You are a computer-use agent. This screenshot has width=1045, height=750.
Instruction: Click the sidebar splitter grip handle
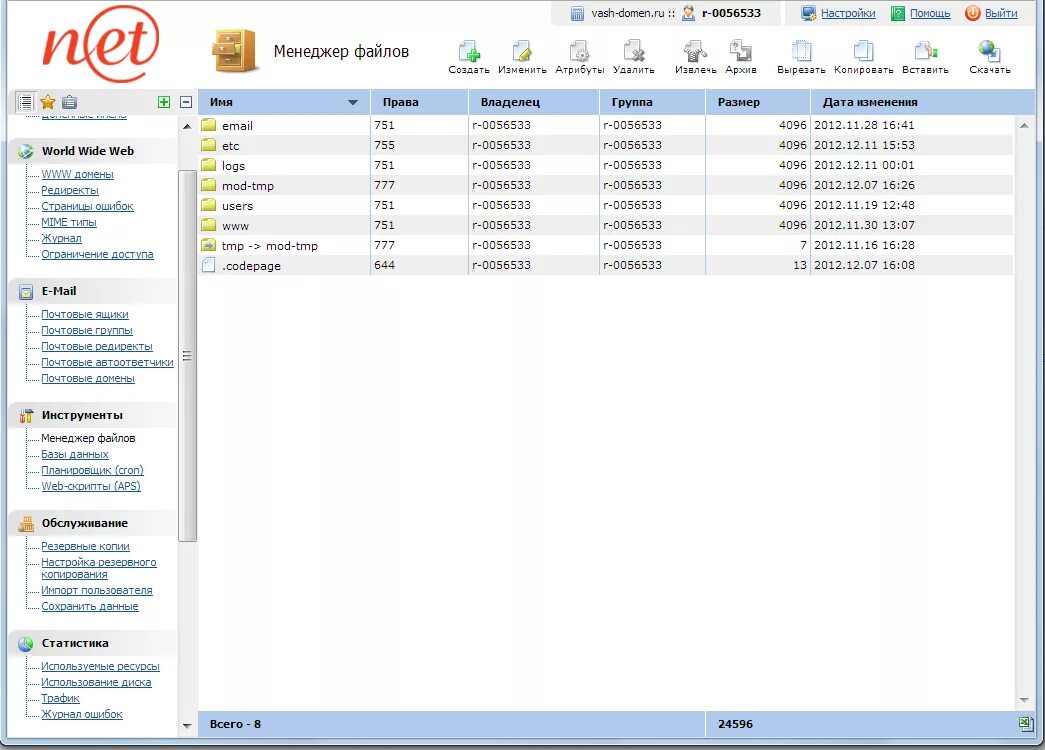click(x=187, y=355)
